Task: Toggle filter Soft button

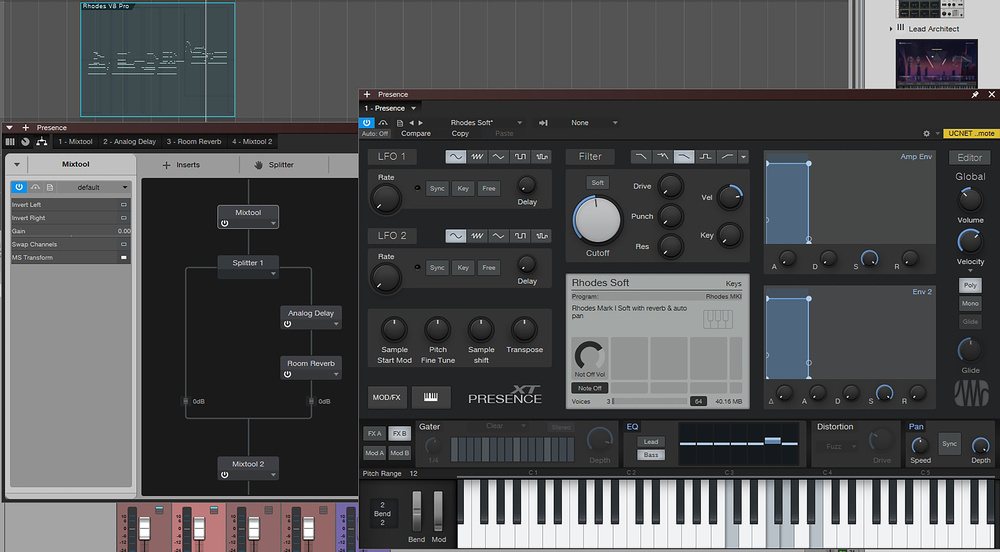Action: pyautogui.click(x=598, y=183)
